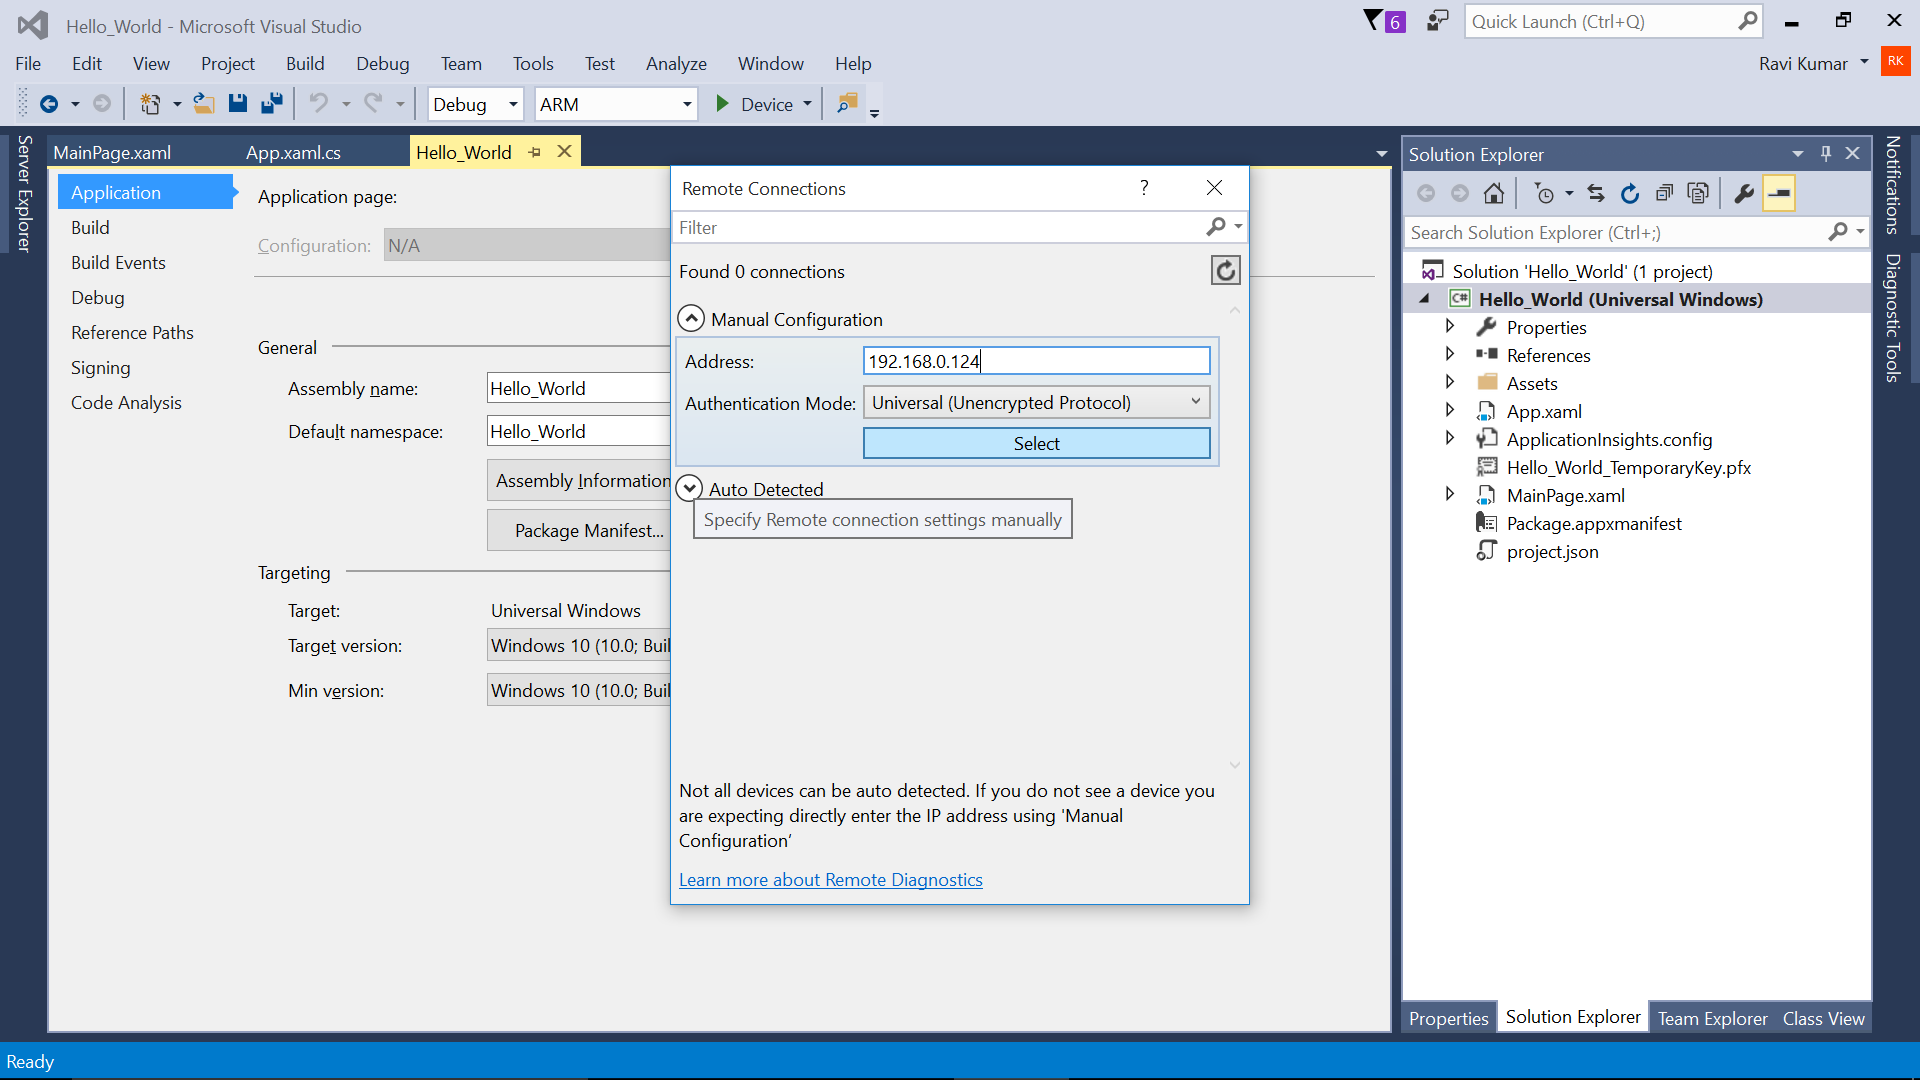Expand the References node
Viewport: 1920px width, 1080px height.
click(x=1450, y=354)
